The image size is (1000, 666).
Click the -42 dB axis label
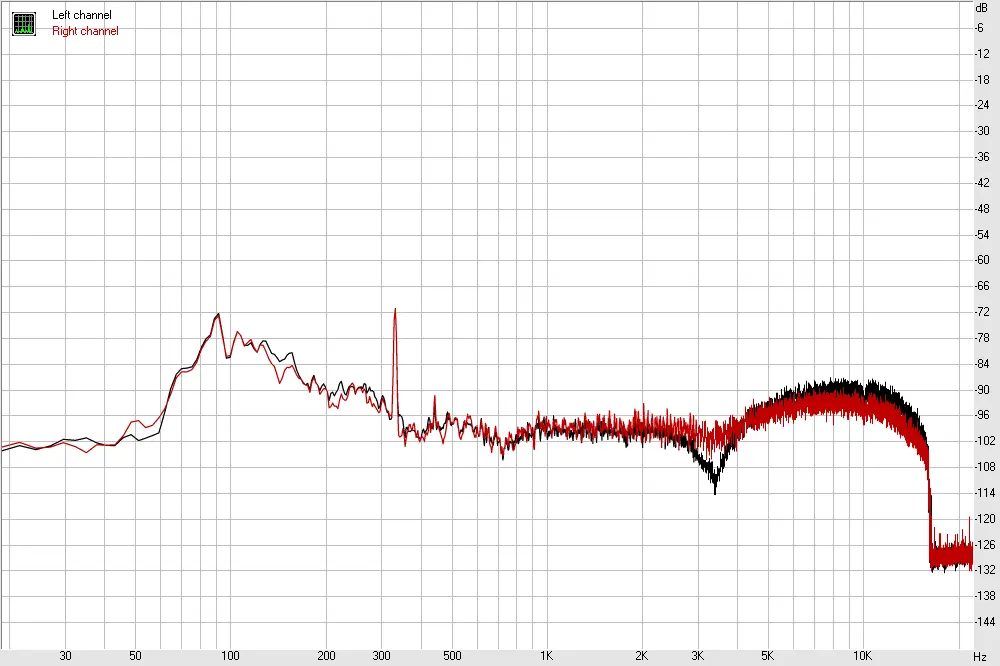[982, 182]
